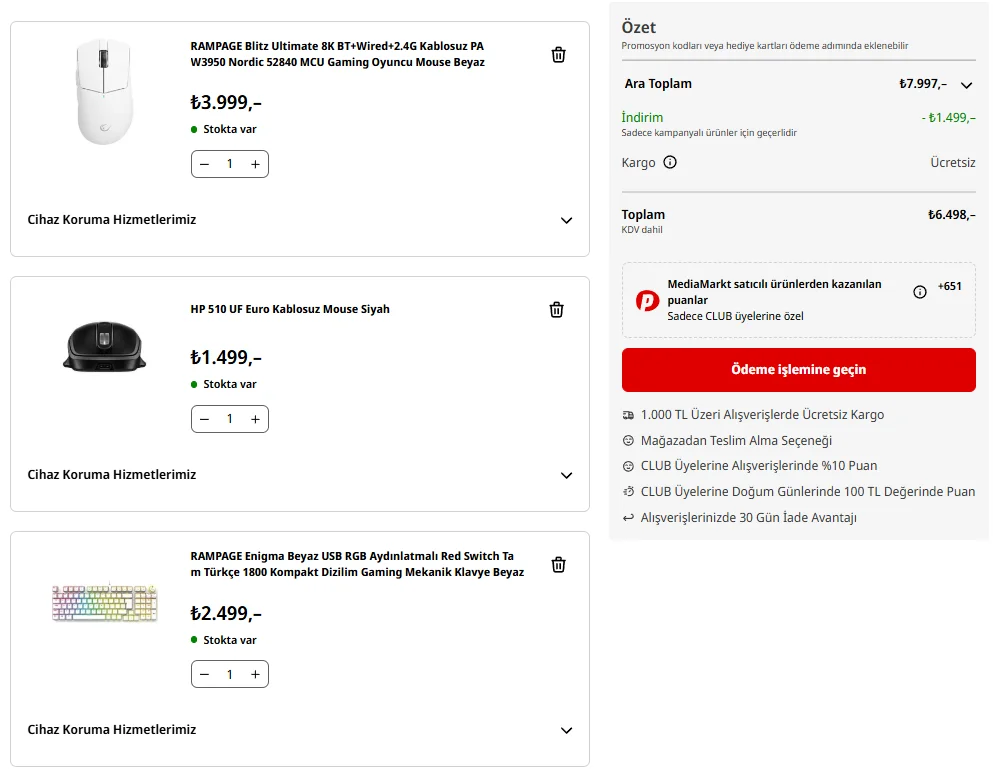1001x777 pixels.
Task: Increase HP 510 UF mouse quantity
Action: 255,419
